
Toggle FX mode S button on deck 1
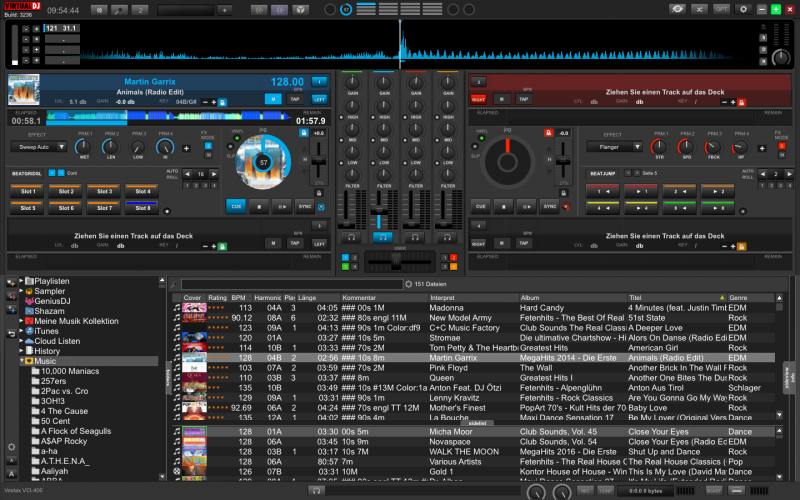coord(208,146)
